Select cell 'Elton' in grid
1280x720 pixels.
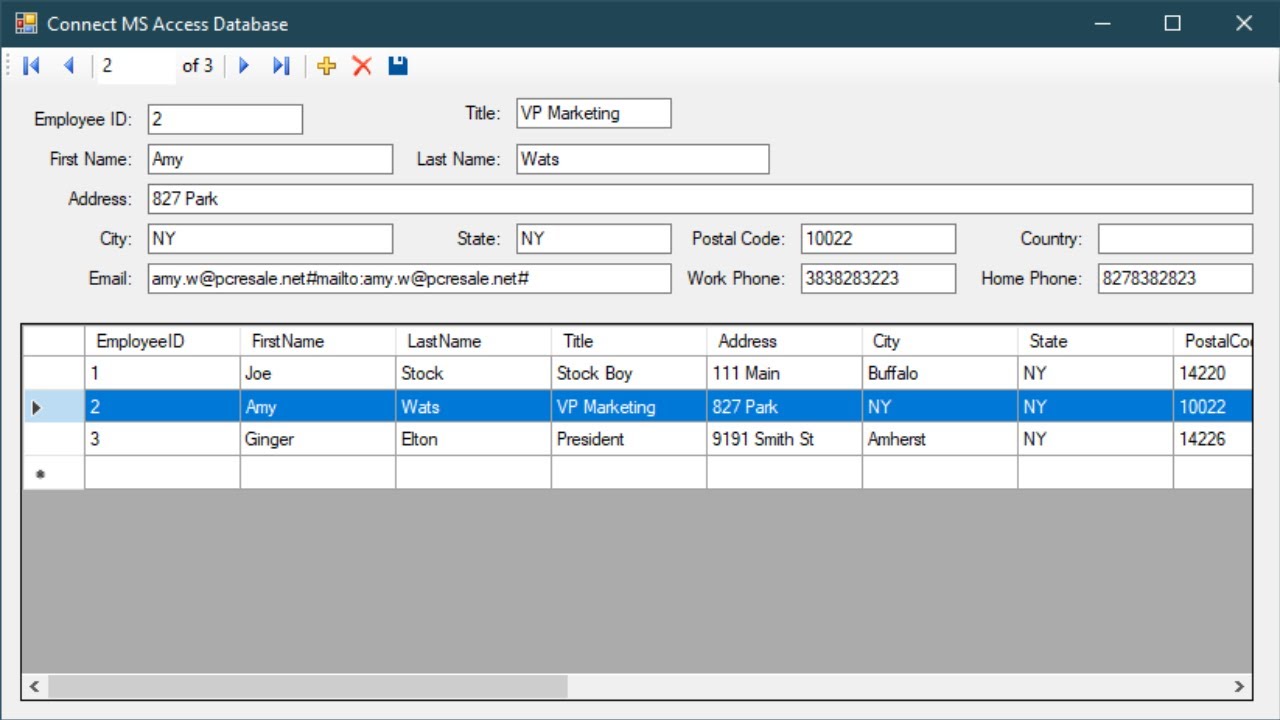(x=473, y=439)
